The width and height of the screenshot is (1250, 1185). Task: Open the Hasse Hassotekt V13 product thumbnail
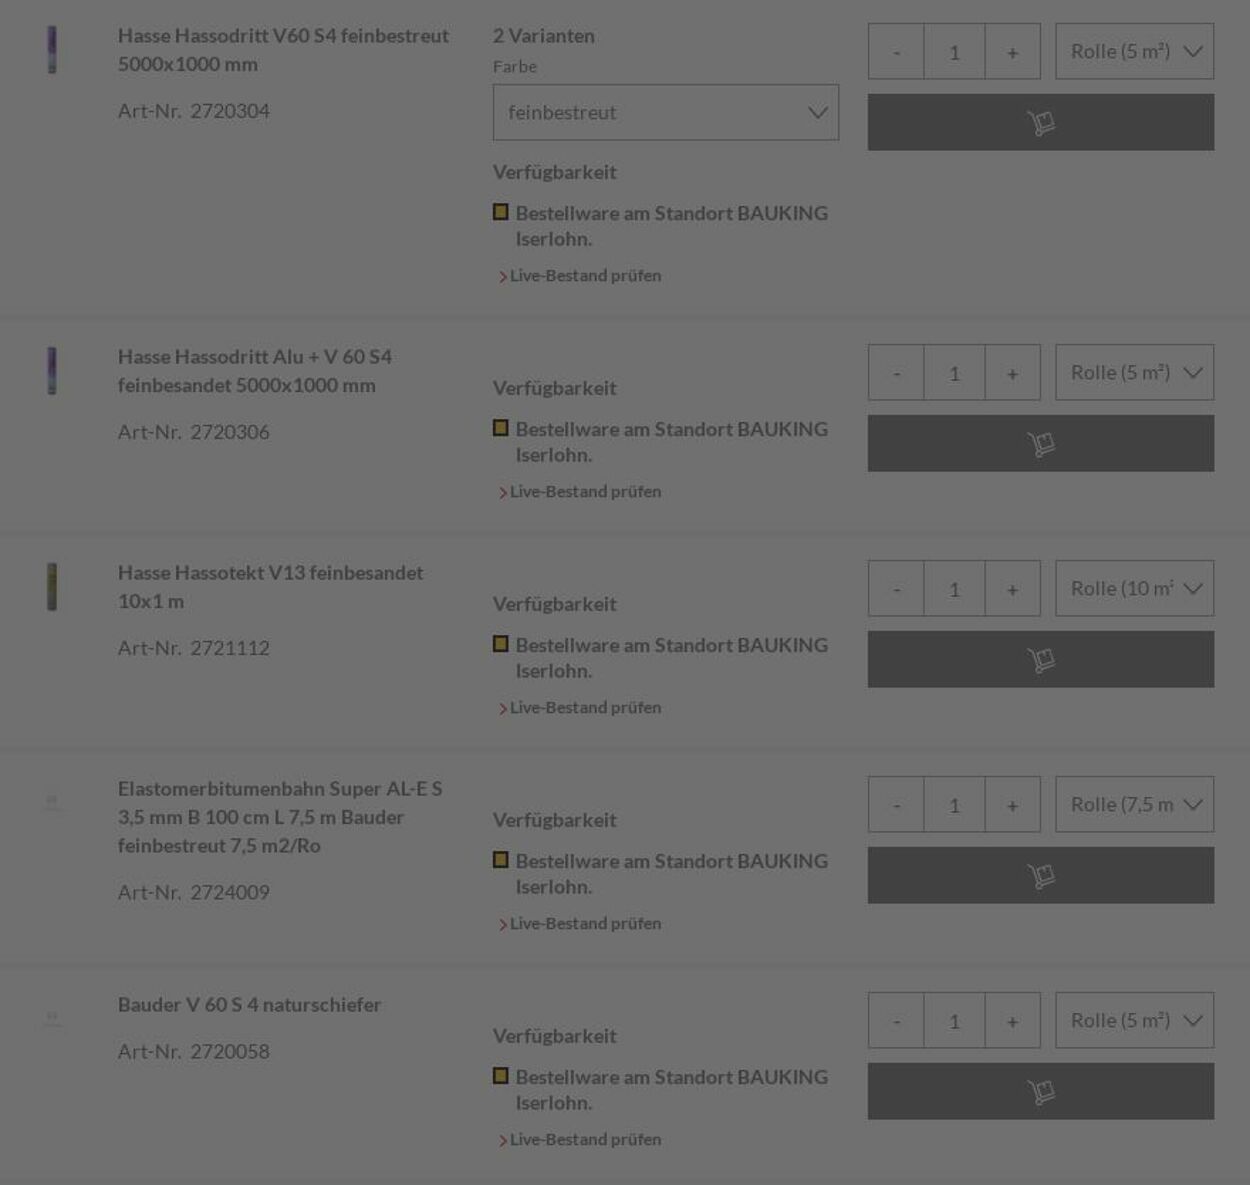click(x=52, y=587)
